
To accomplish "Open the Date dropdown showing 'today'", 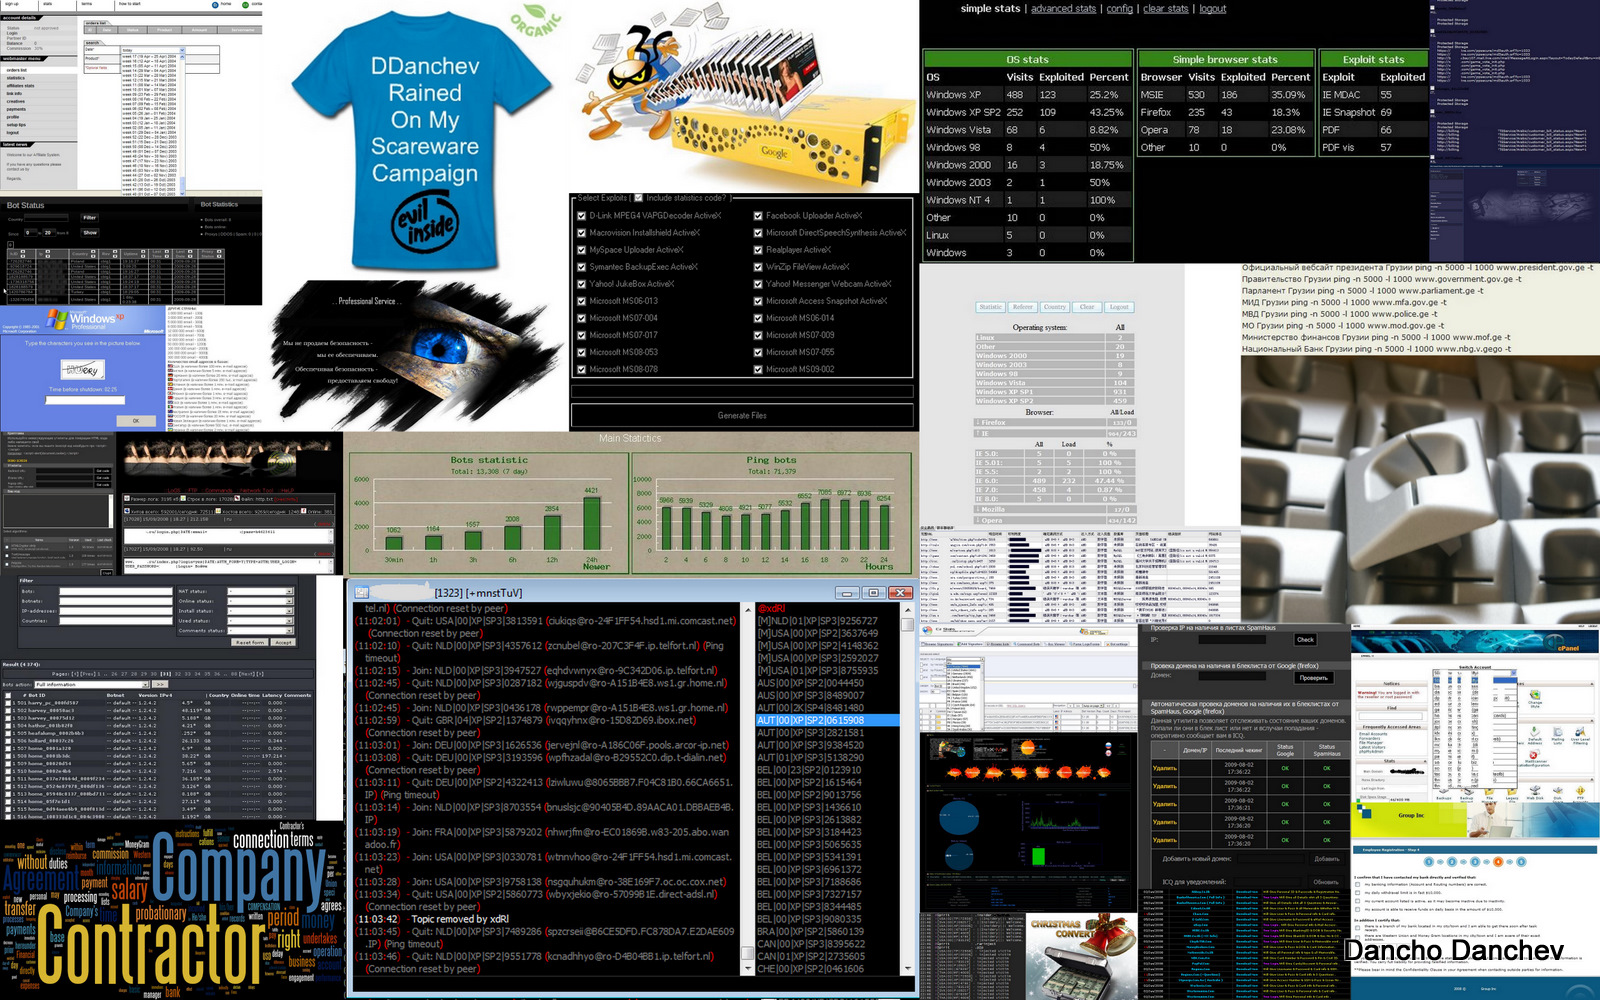I will click(x=182, y=50).
